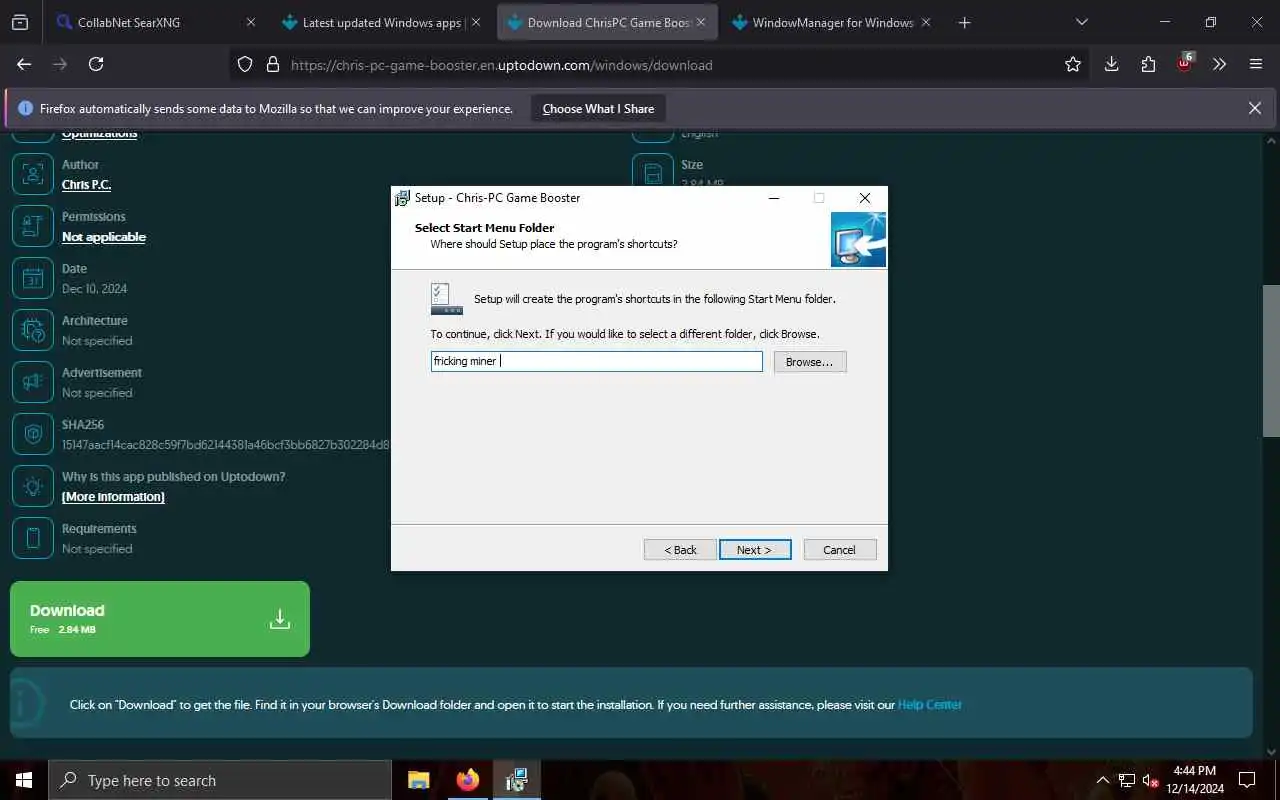Screen dimensions: 1280x800
Task: Go Back in the Setup wizard
Action: (x=680, y=550)
